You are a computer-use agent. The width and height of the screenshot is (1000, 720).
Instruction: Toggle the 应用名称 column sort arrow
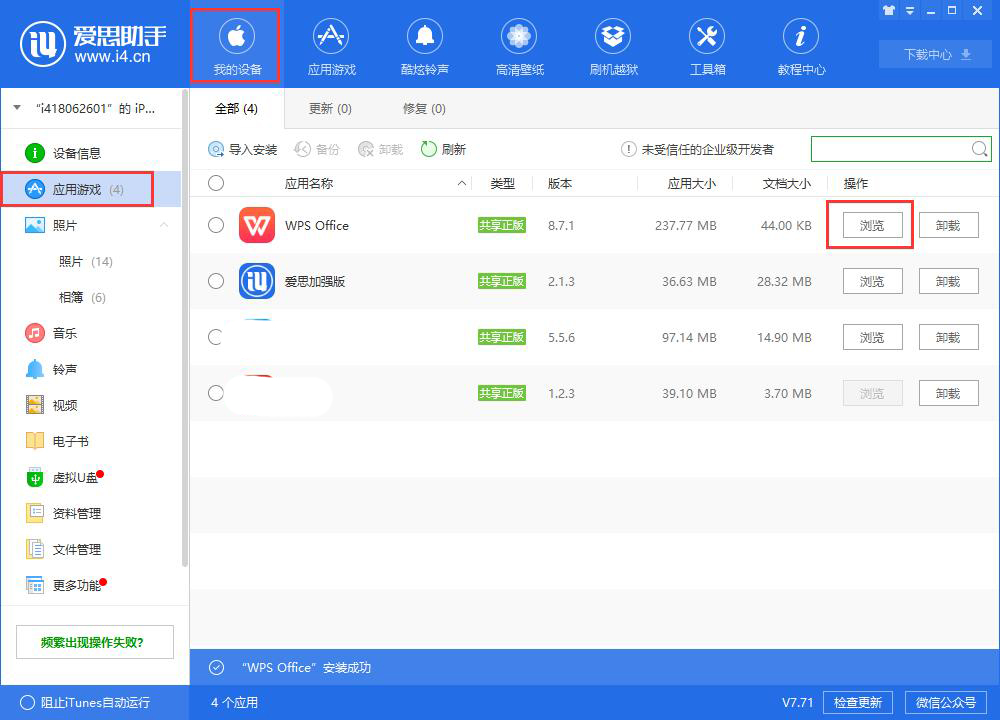pos(461,183)
